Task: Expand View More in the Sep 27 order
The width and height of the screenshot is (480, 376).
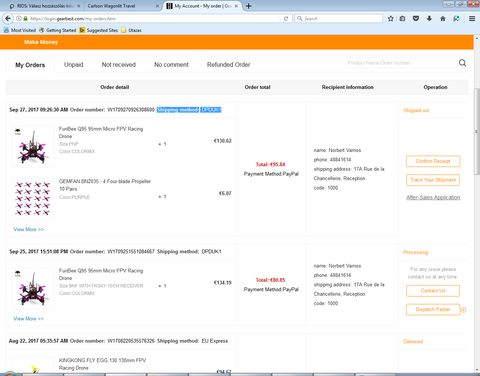Action: 29,229
